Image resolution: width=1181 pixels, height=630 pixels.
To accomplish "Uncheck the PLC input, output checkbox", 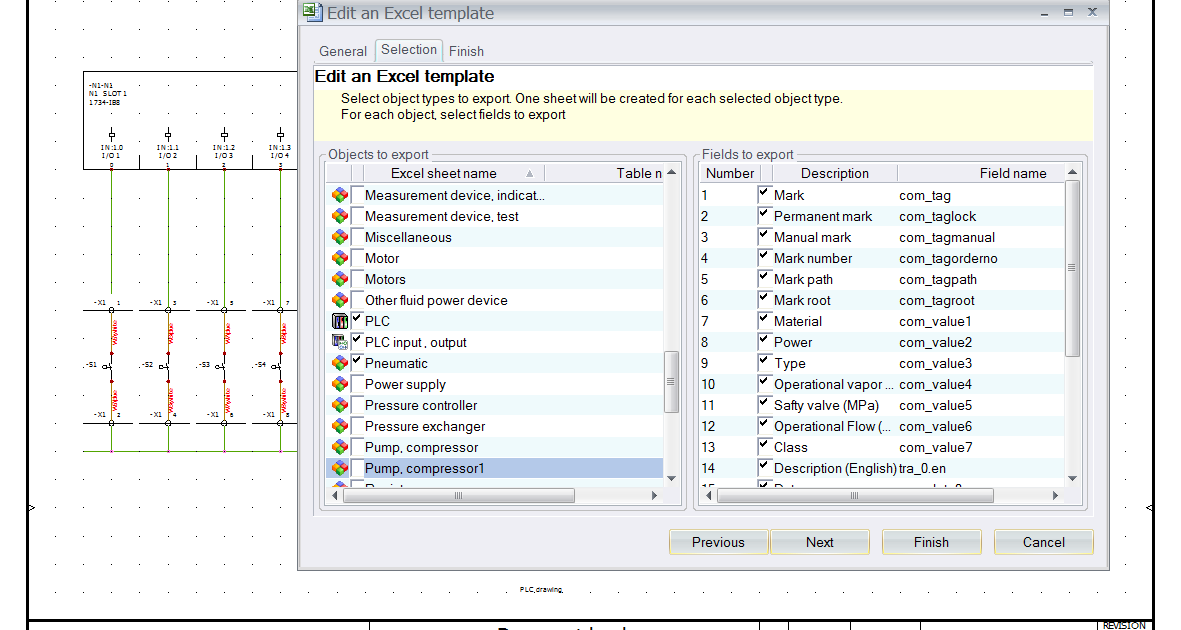I will (x=357, y=341).
